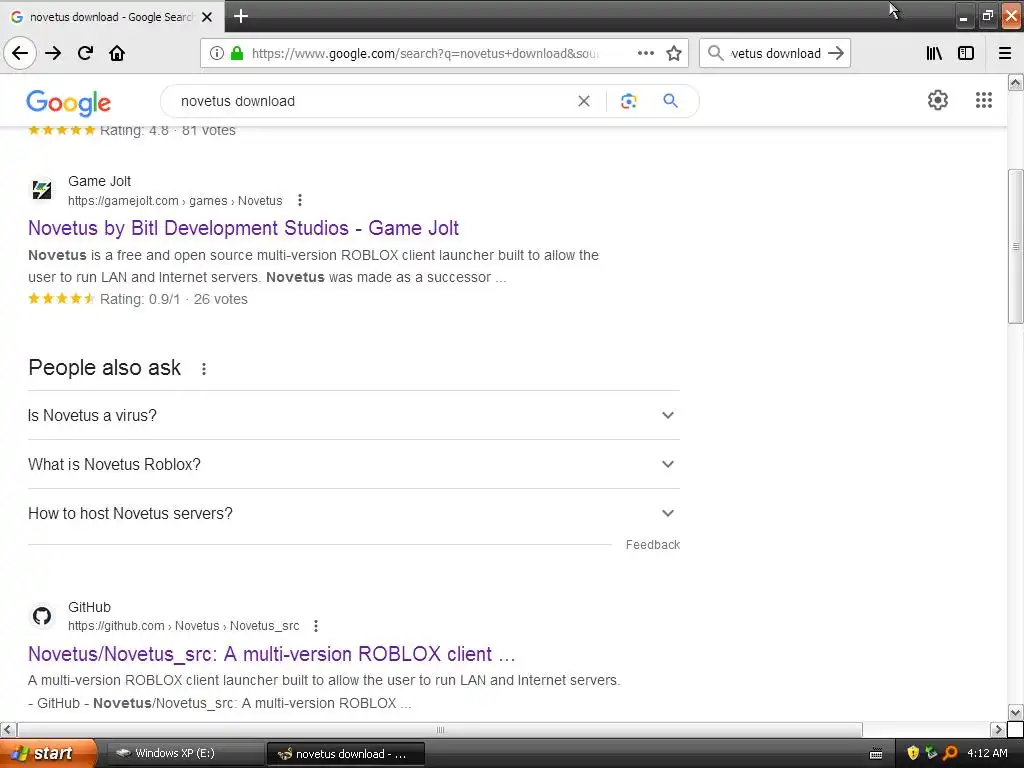
Task: Click the scroll up arrow
Action: 1016,82
